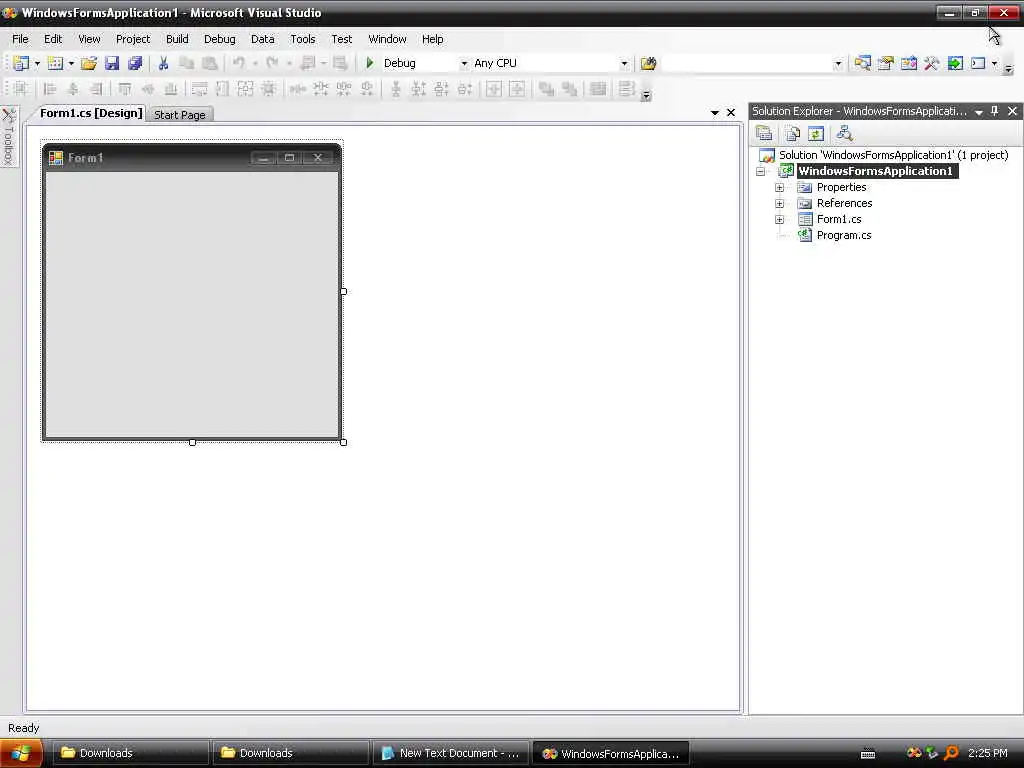This screenshot has height=768, width=1024.
Task: Click the Align to Grid layout icon
Action: pyautogui.click(x=20, y=89)
